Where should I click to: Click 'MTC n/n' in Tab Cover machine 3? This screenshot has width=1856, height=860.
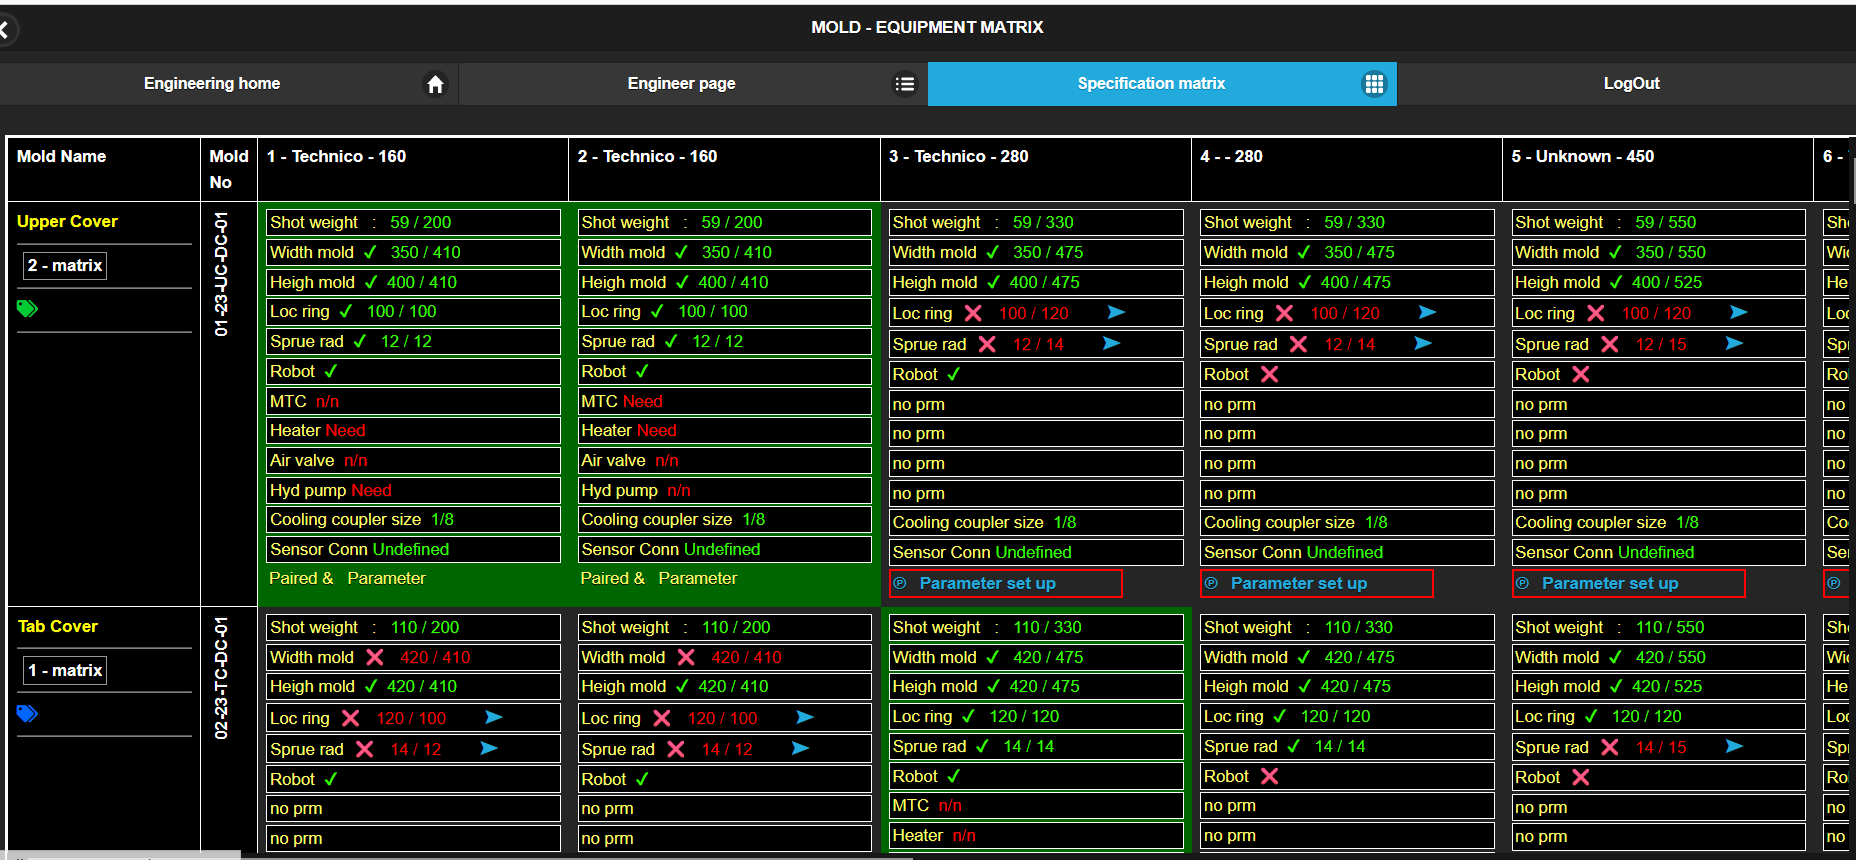pyautogui.click(x=1036, y=805)
